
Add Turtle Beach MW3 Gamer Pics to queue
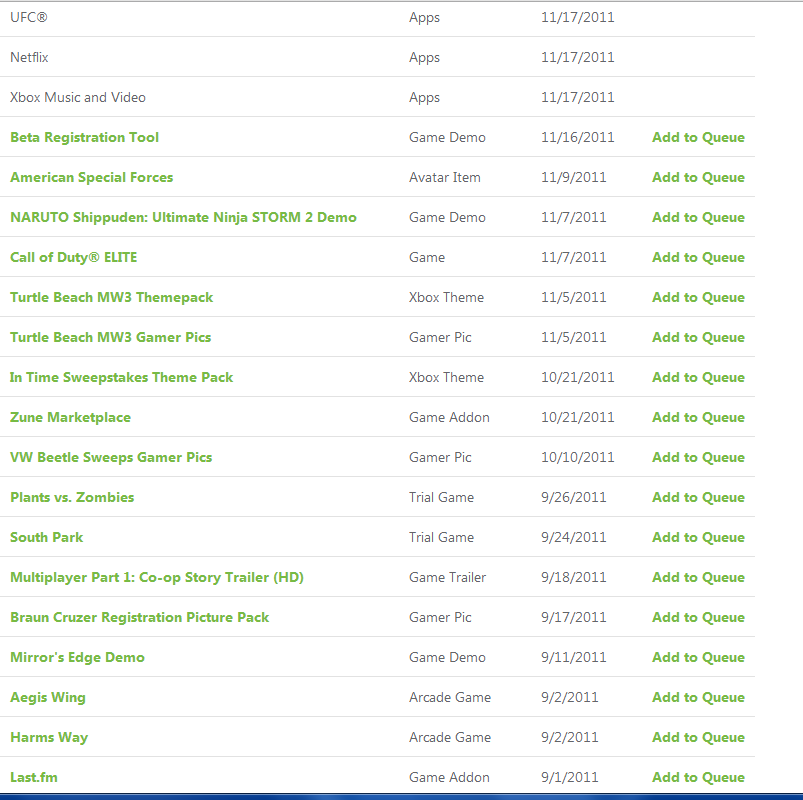[x=698, y=337]
